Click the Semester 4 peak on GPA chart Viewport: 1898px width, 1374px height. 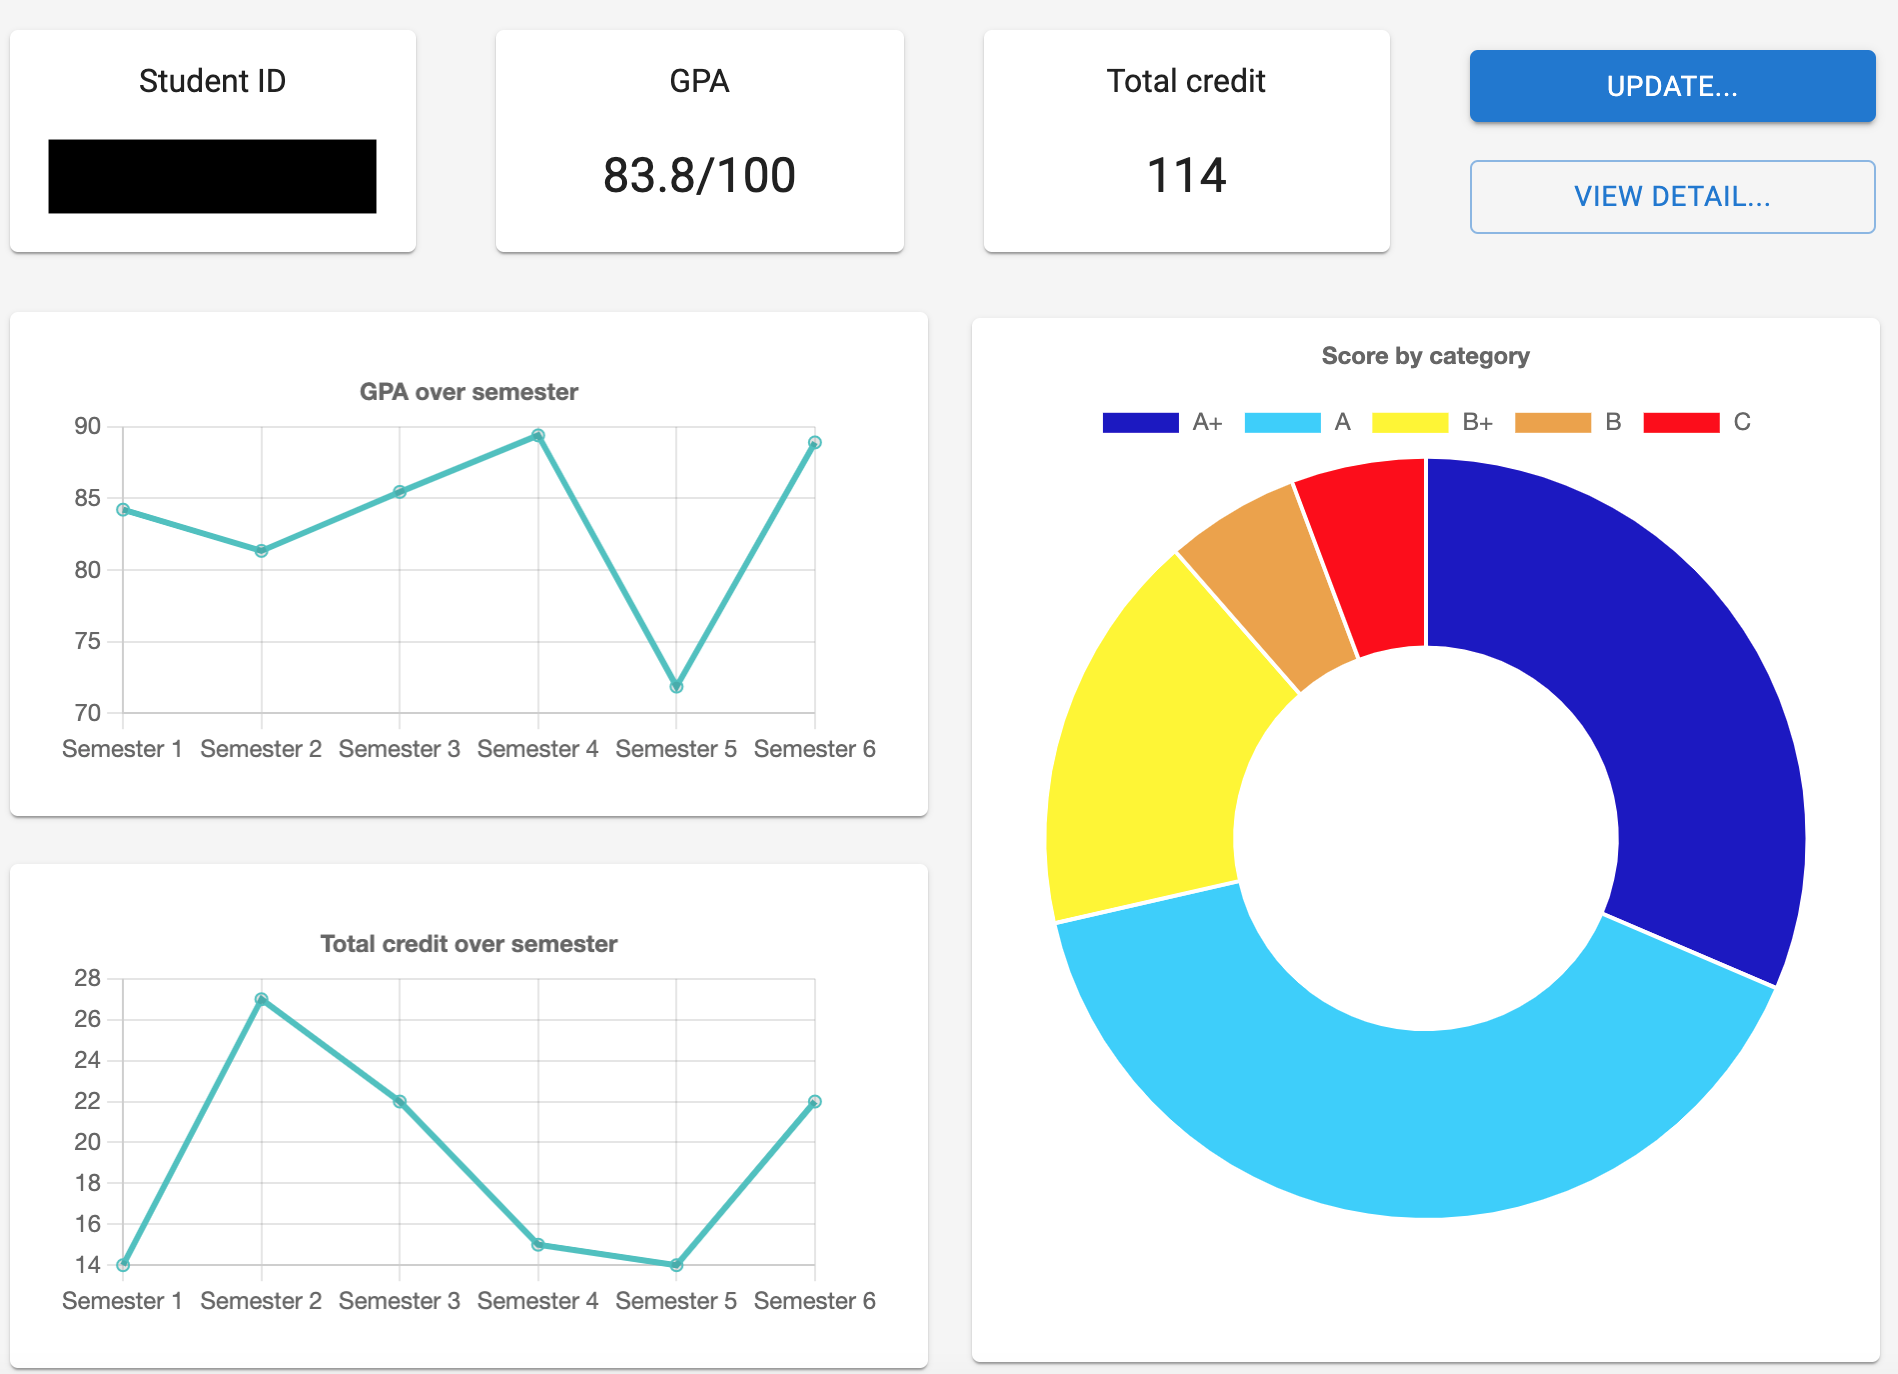538,435
